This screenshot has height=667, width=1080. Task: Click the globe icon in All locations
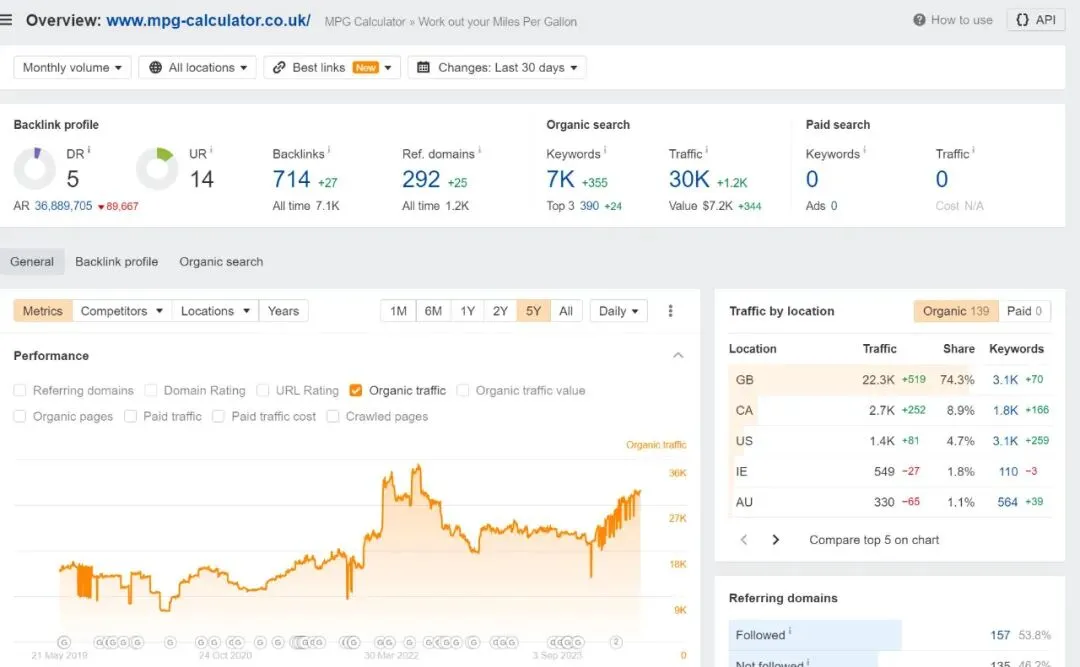[x=156, y=68]
